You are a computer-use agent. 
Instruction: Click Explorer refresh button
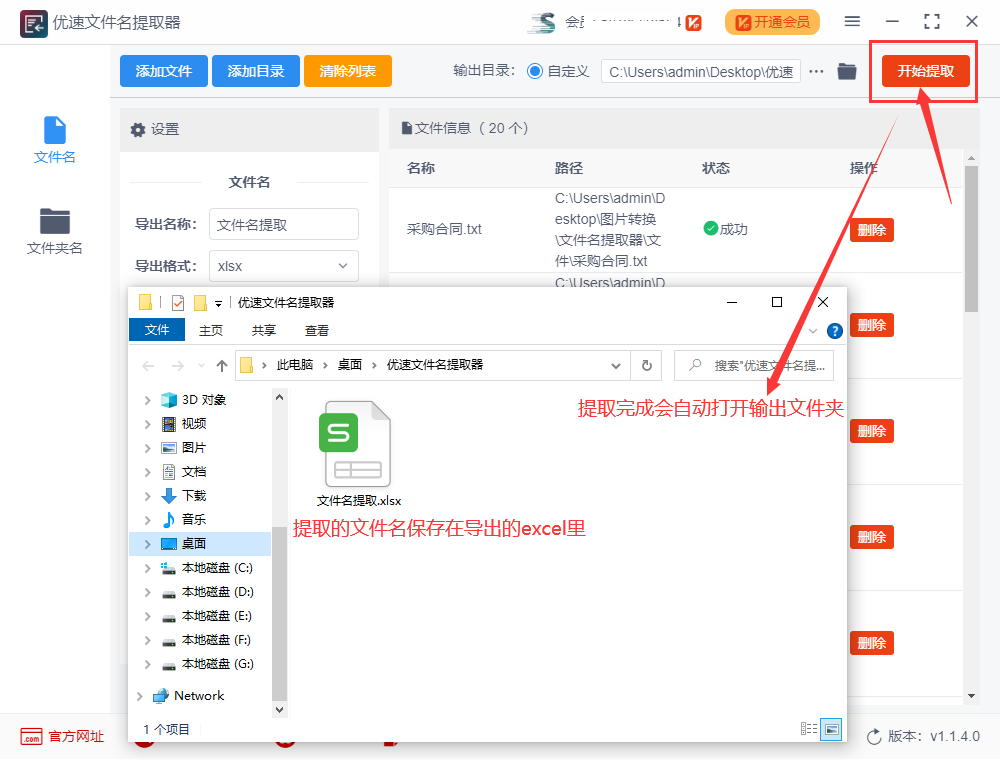tap(647, 365)
